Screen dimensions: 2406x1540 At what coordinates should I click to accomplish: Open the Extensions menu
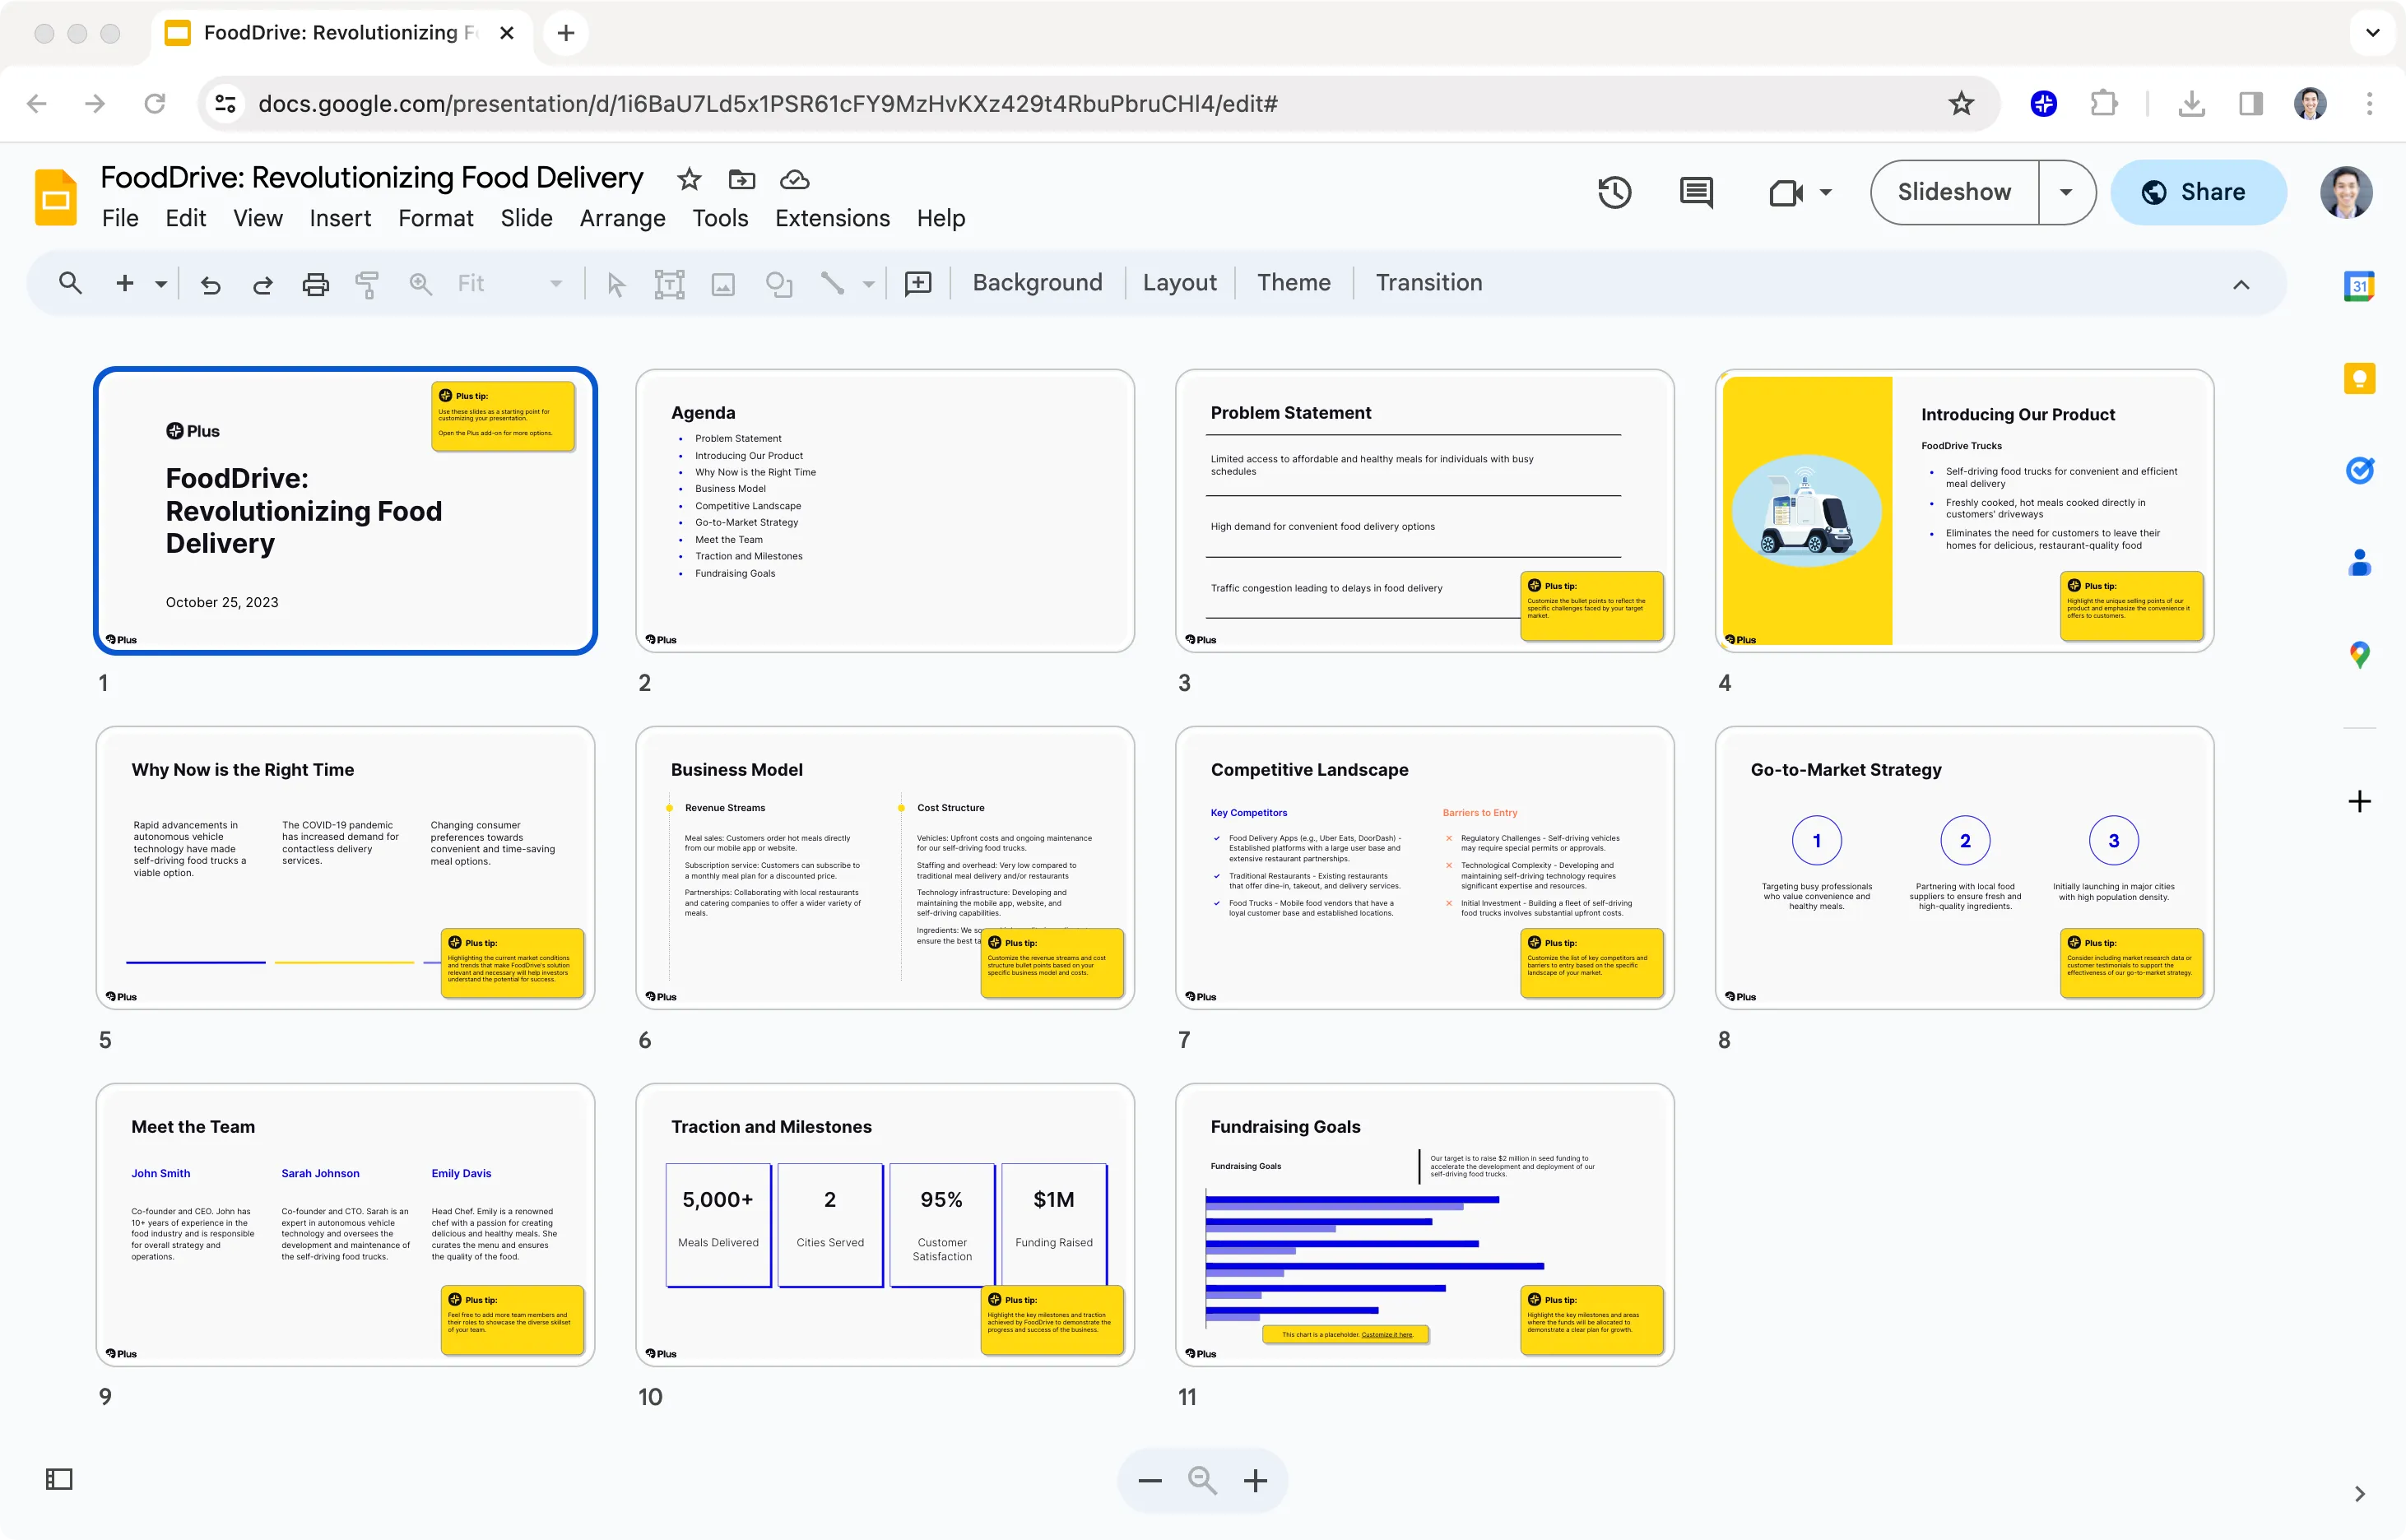pos(832,218)
